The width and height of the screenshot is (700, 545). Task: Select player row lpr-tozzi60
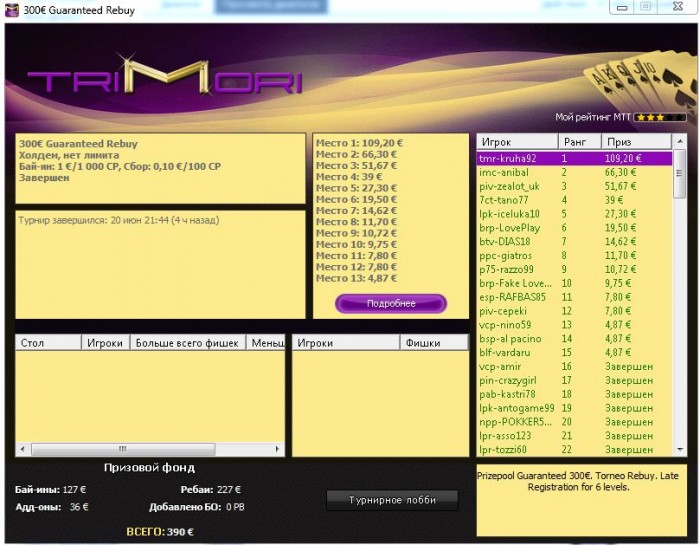[575, 449]
